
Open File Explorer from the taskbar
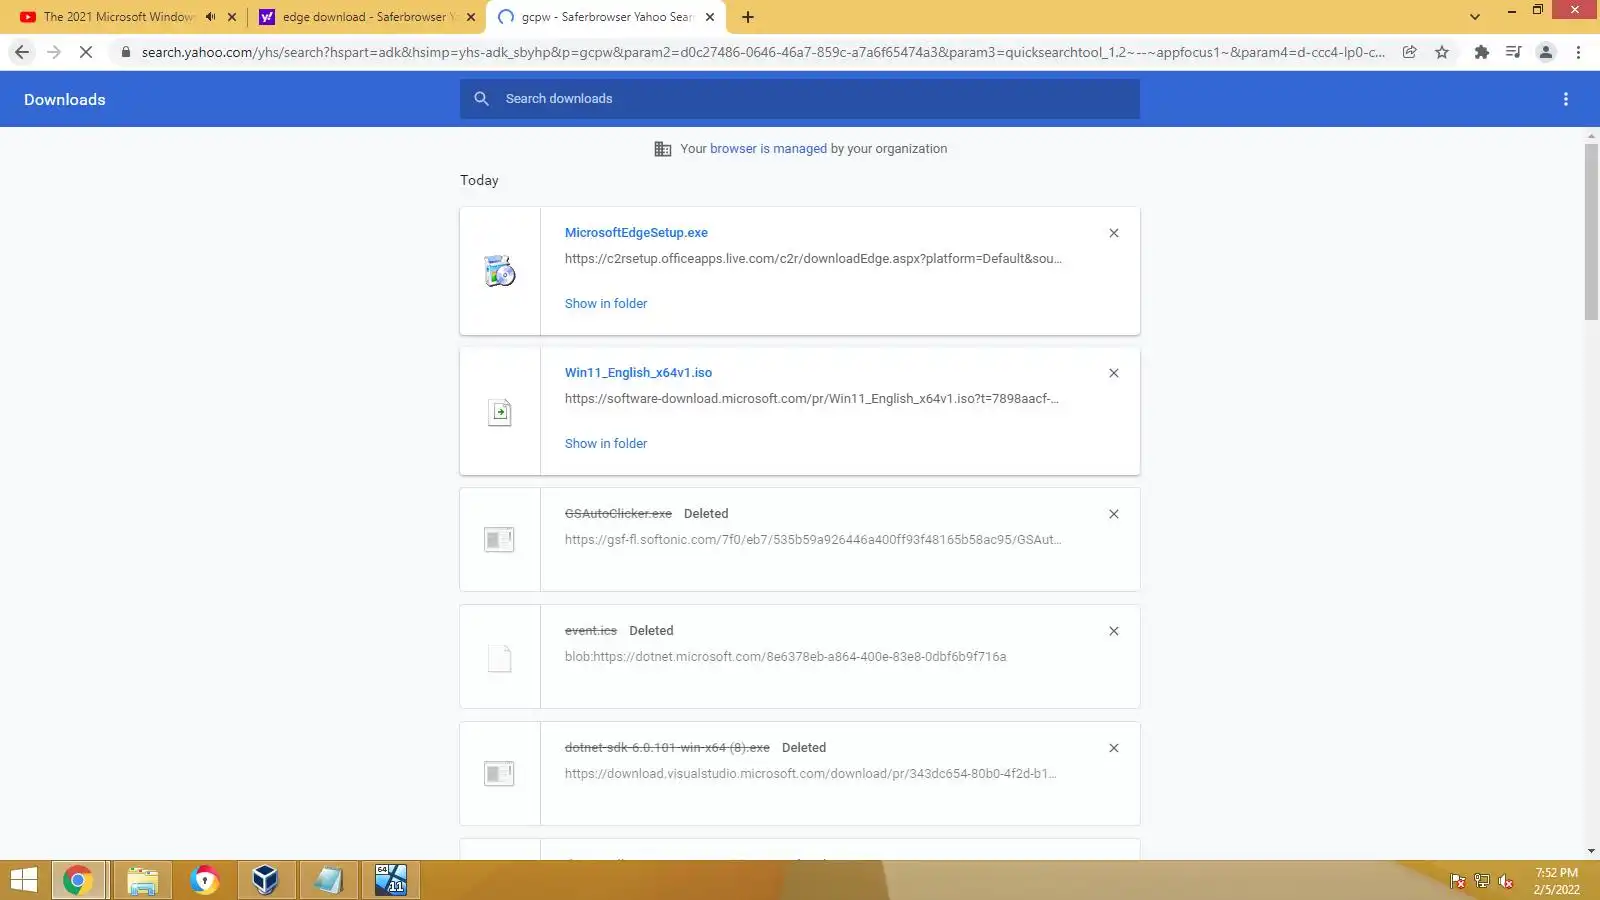point(143,881)
